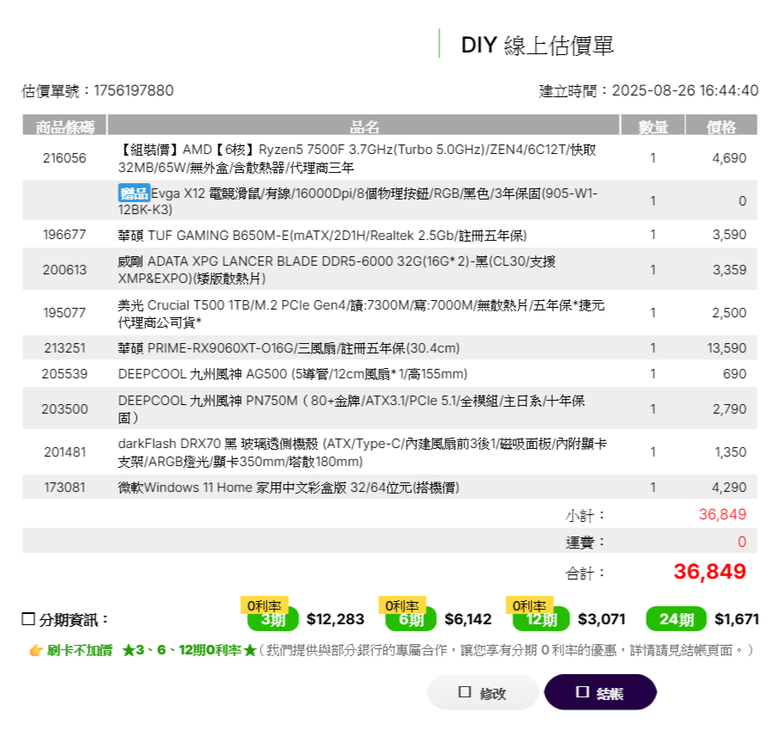Click the $6,142 installment amount
The height and width of the screenshot is (730, 780).
pos(468,619)
